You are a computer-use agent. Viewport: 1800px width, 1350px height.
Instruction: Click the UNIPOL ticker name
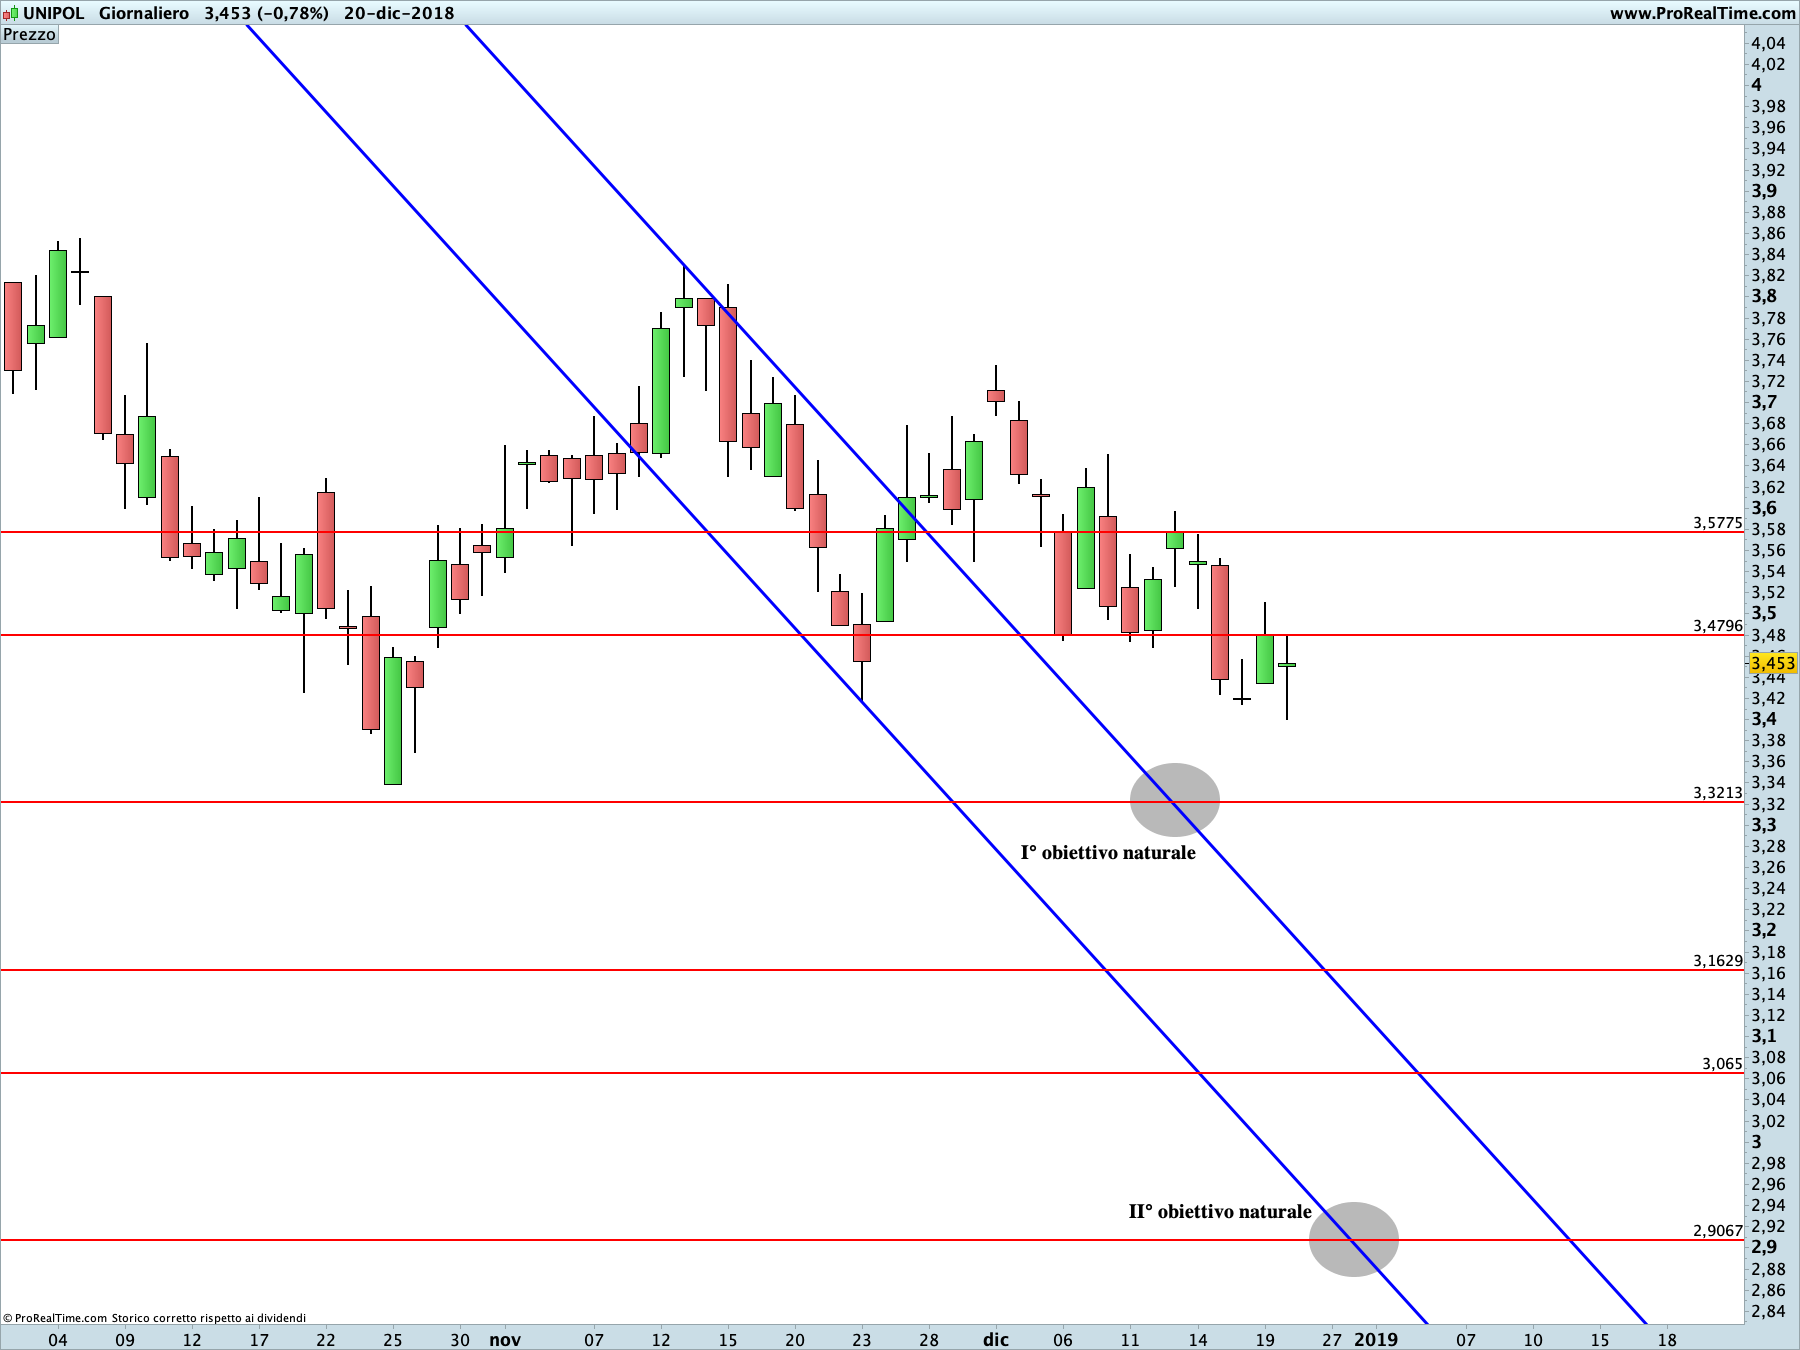point(54,13)
